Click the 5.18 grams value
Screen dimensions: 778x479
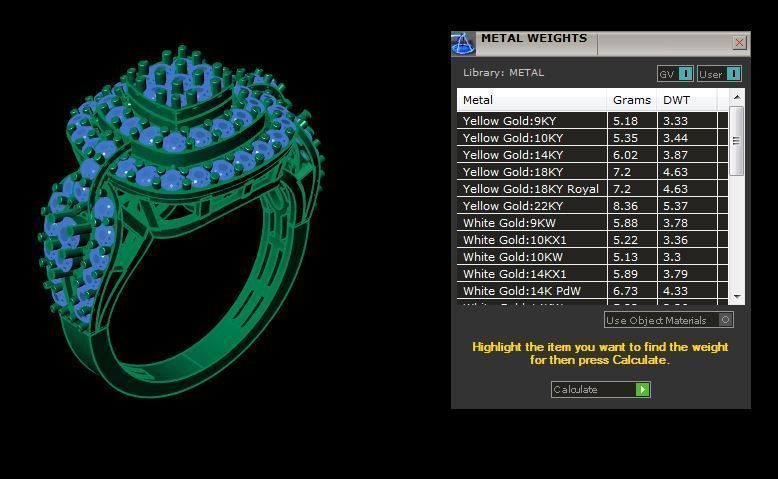[x=625, y=121]
